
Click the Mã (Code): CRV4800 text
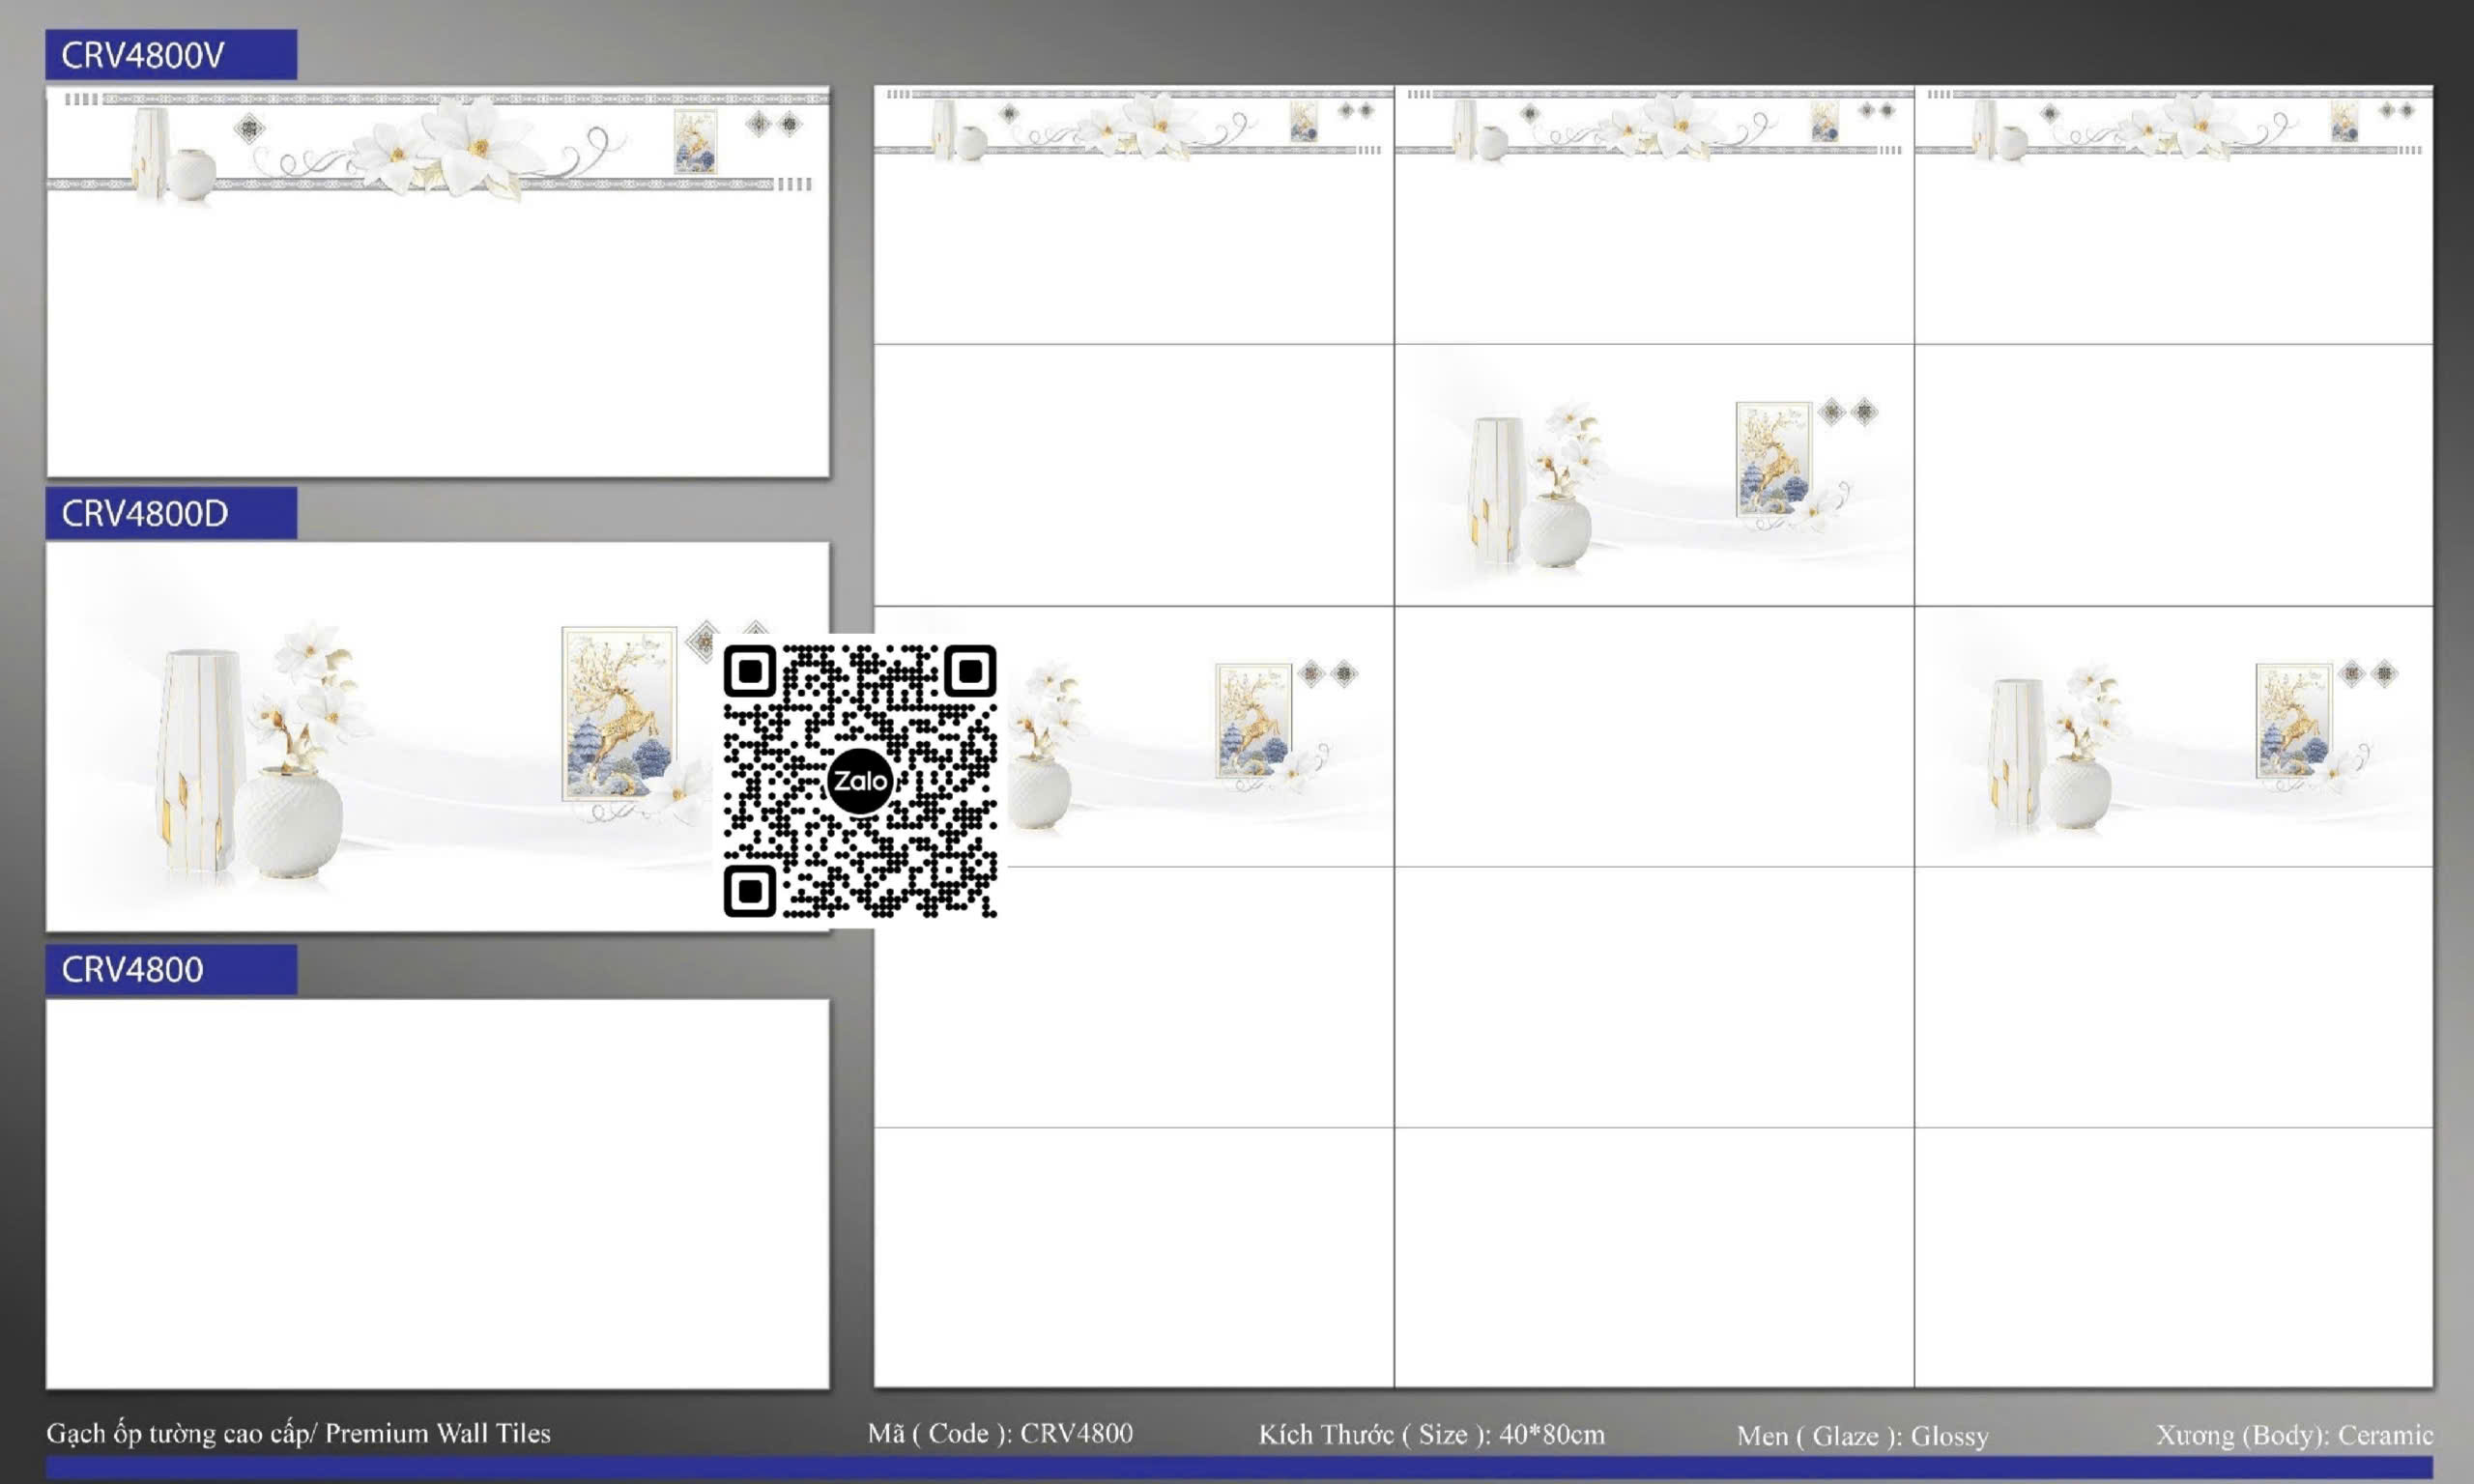[x=1000, y=1433]
